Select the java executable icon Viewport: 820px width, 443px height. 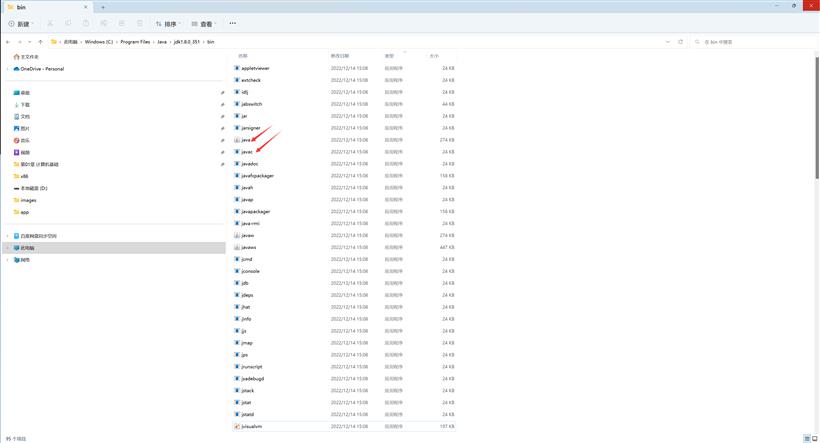click(237, 140)
